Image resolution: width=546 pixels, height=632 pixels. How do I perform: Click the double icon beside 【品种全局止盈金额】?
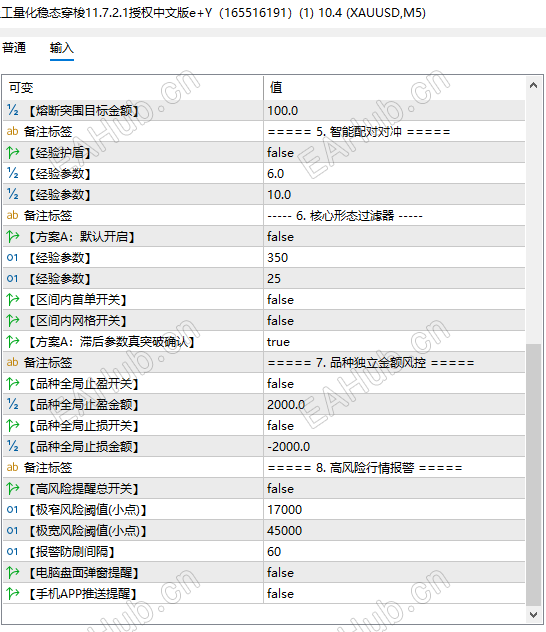point(12,404)
